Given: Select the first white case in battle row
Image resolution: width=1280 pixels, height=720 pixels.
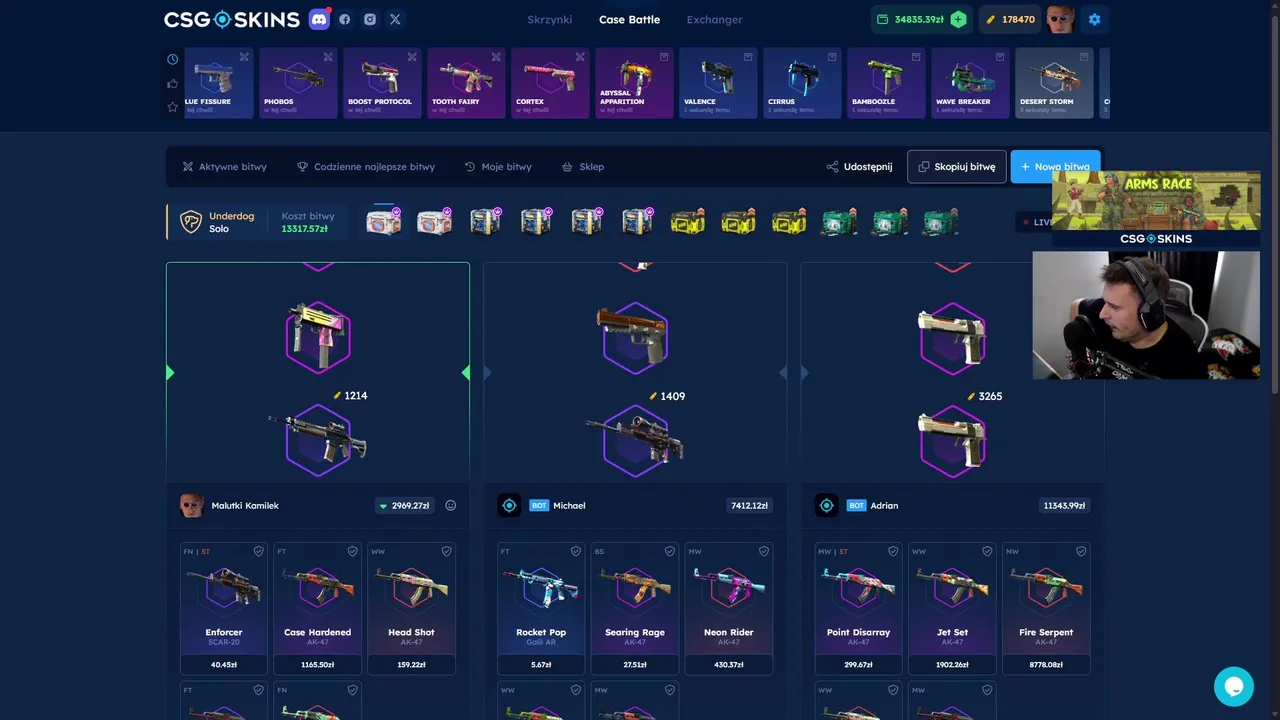Looking at the screenshot, I should click(383, 222).
